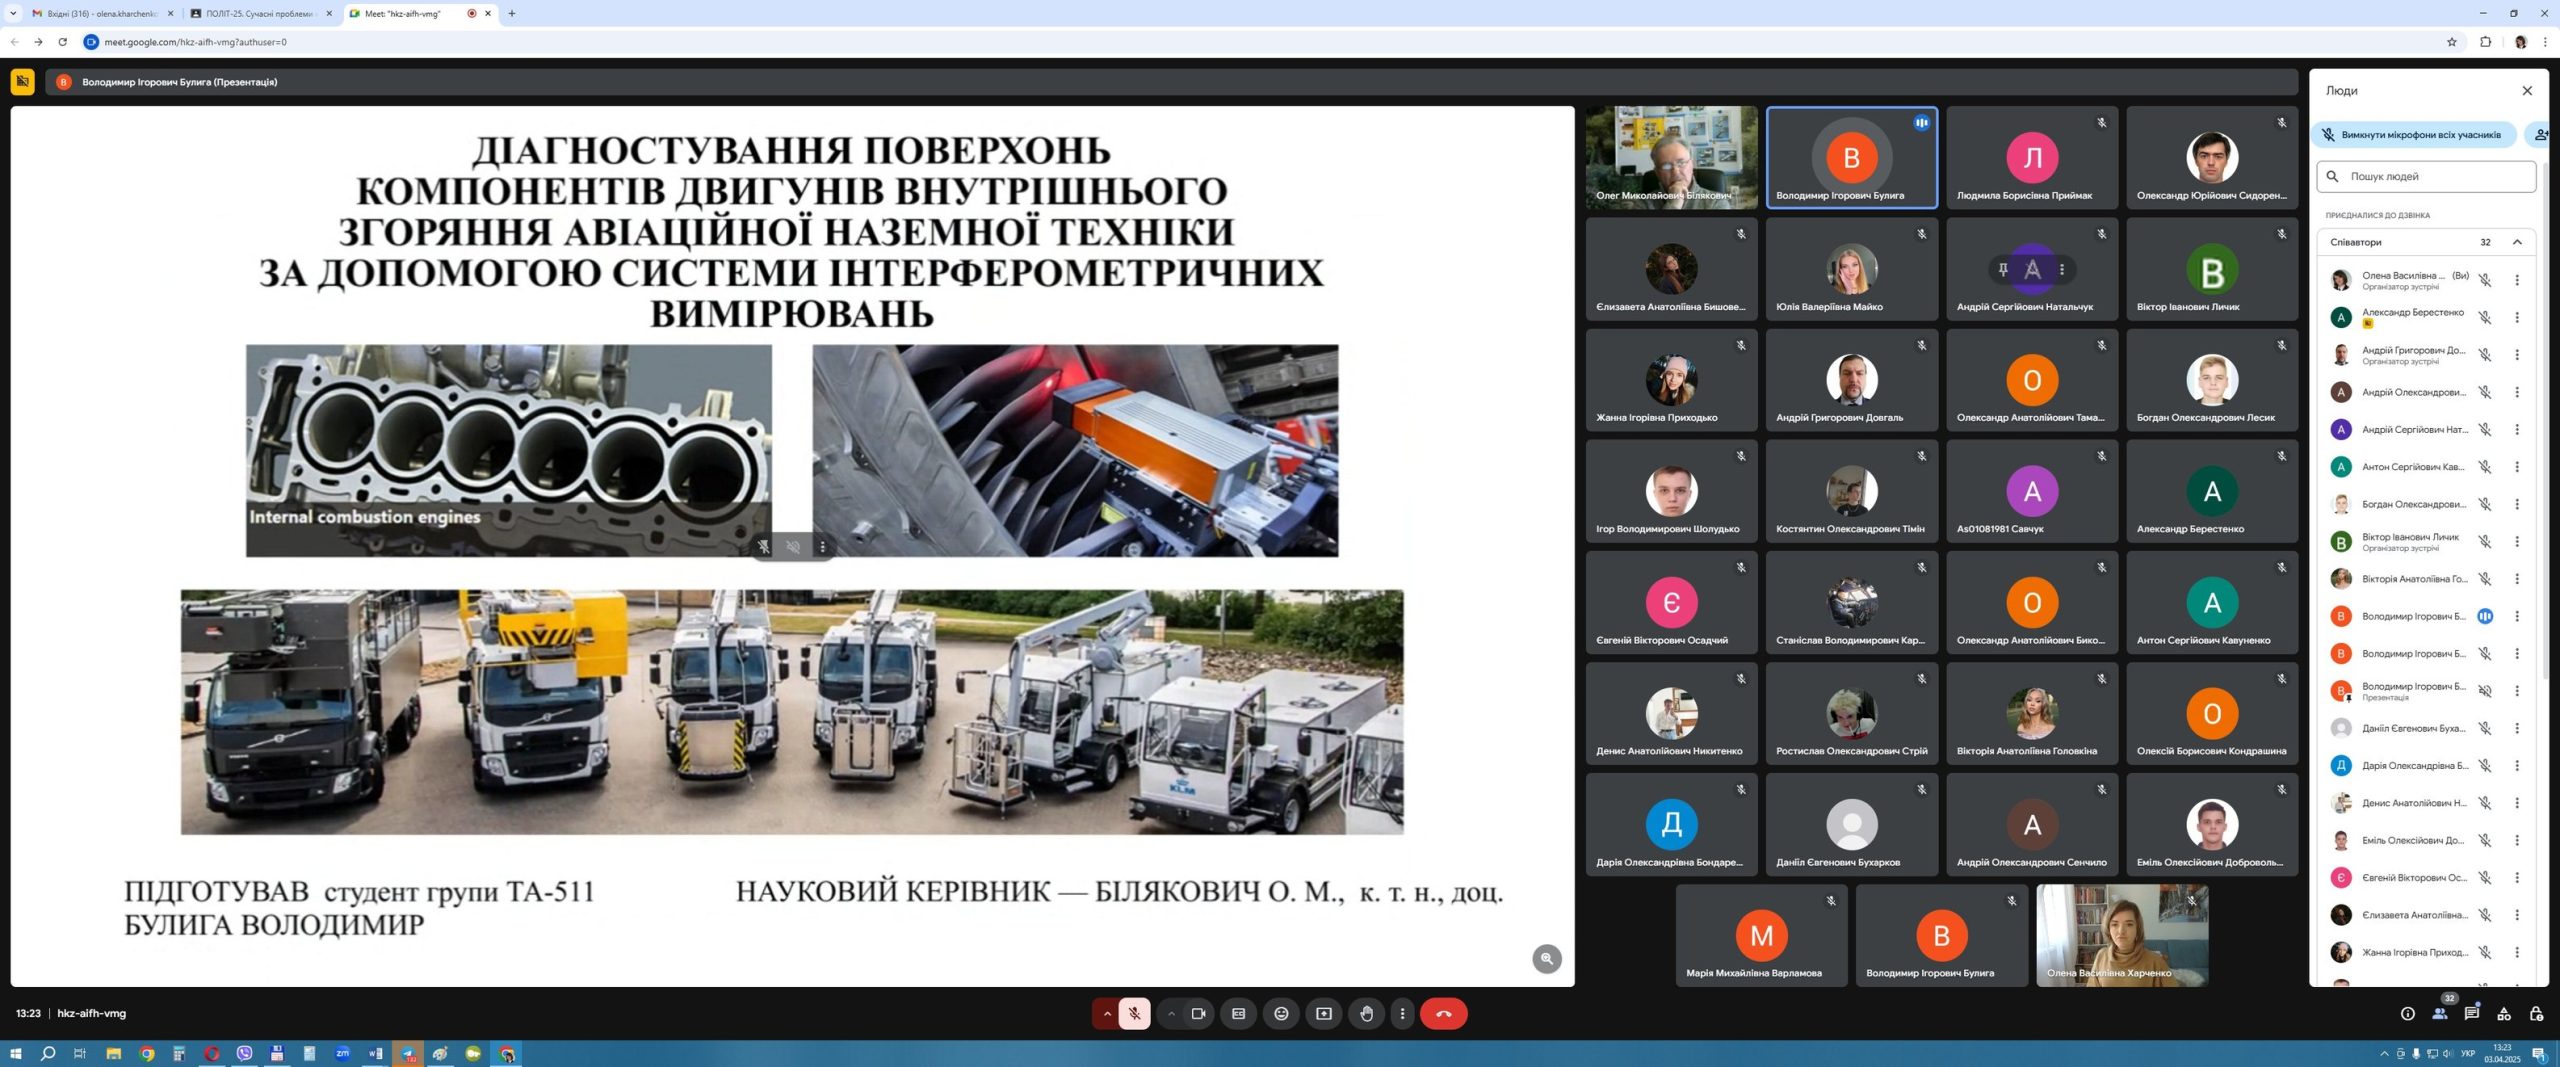Raise hand in the meeting
The height and width of the screenshot is (1067, 2560).
point(1366,1013)
